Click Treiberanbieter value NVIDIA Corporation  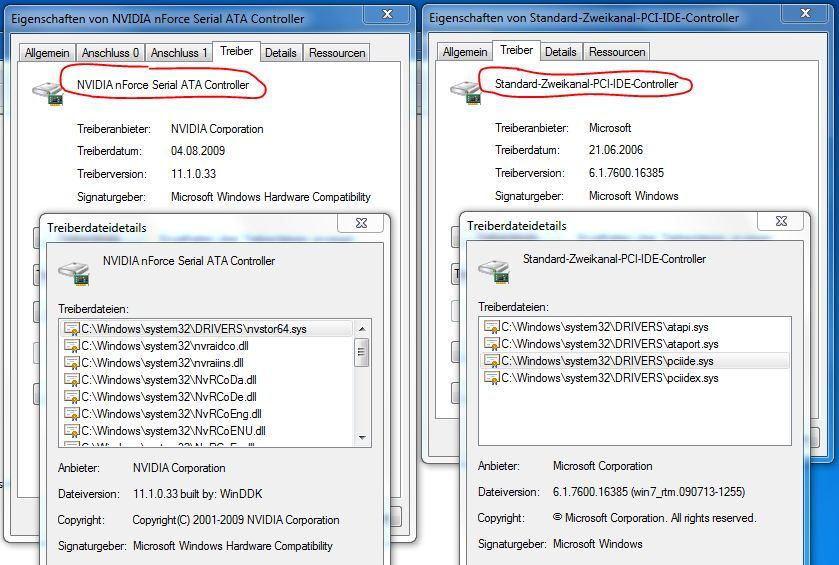click(217, 129)
